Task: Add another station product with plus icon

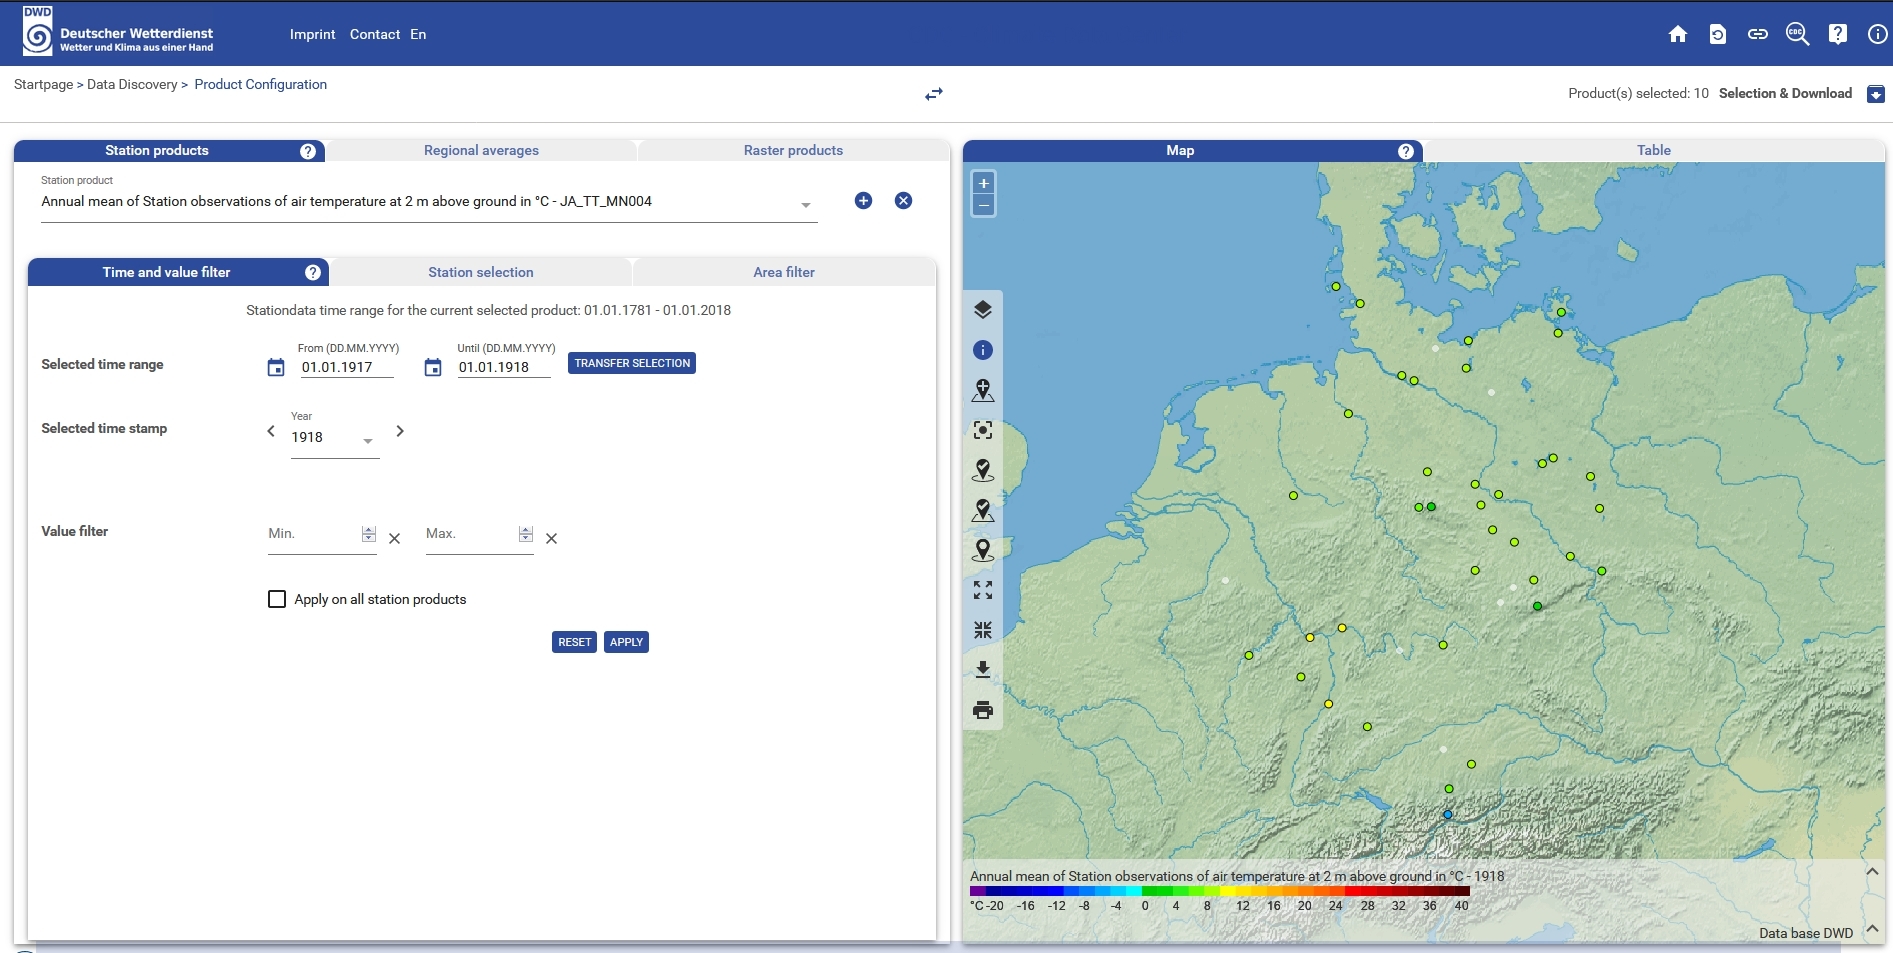Action: pos(863,201)
